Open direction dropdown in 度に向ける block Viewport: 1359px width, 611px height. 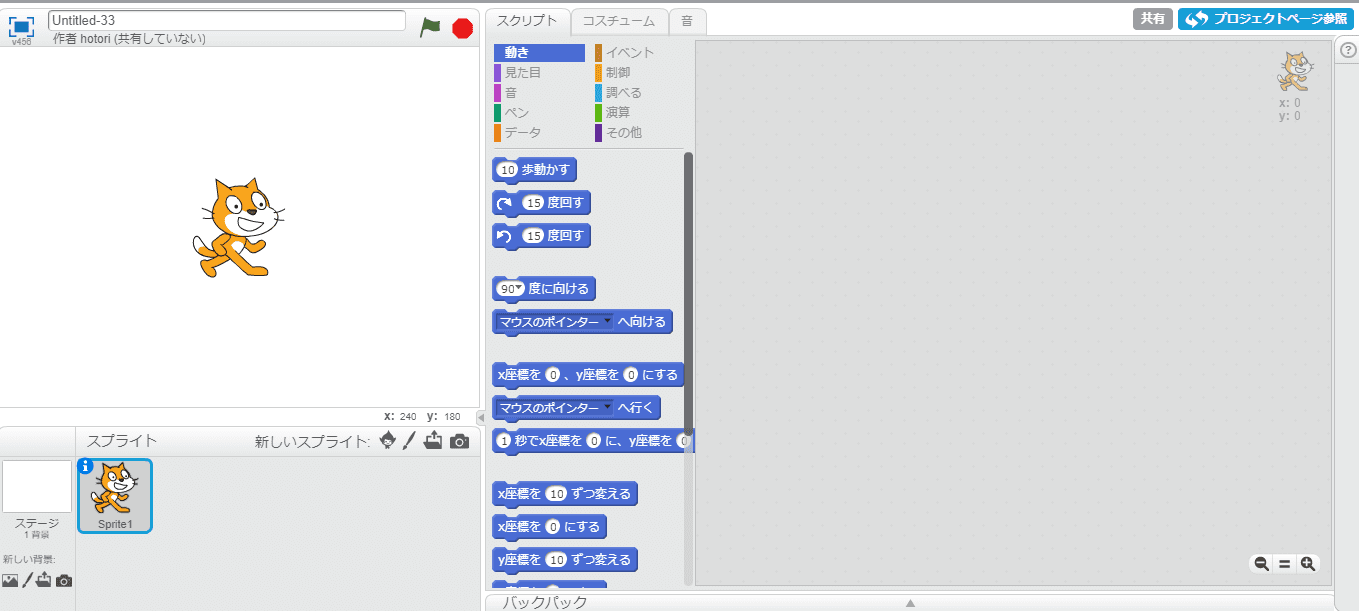pos(520,289)
